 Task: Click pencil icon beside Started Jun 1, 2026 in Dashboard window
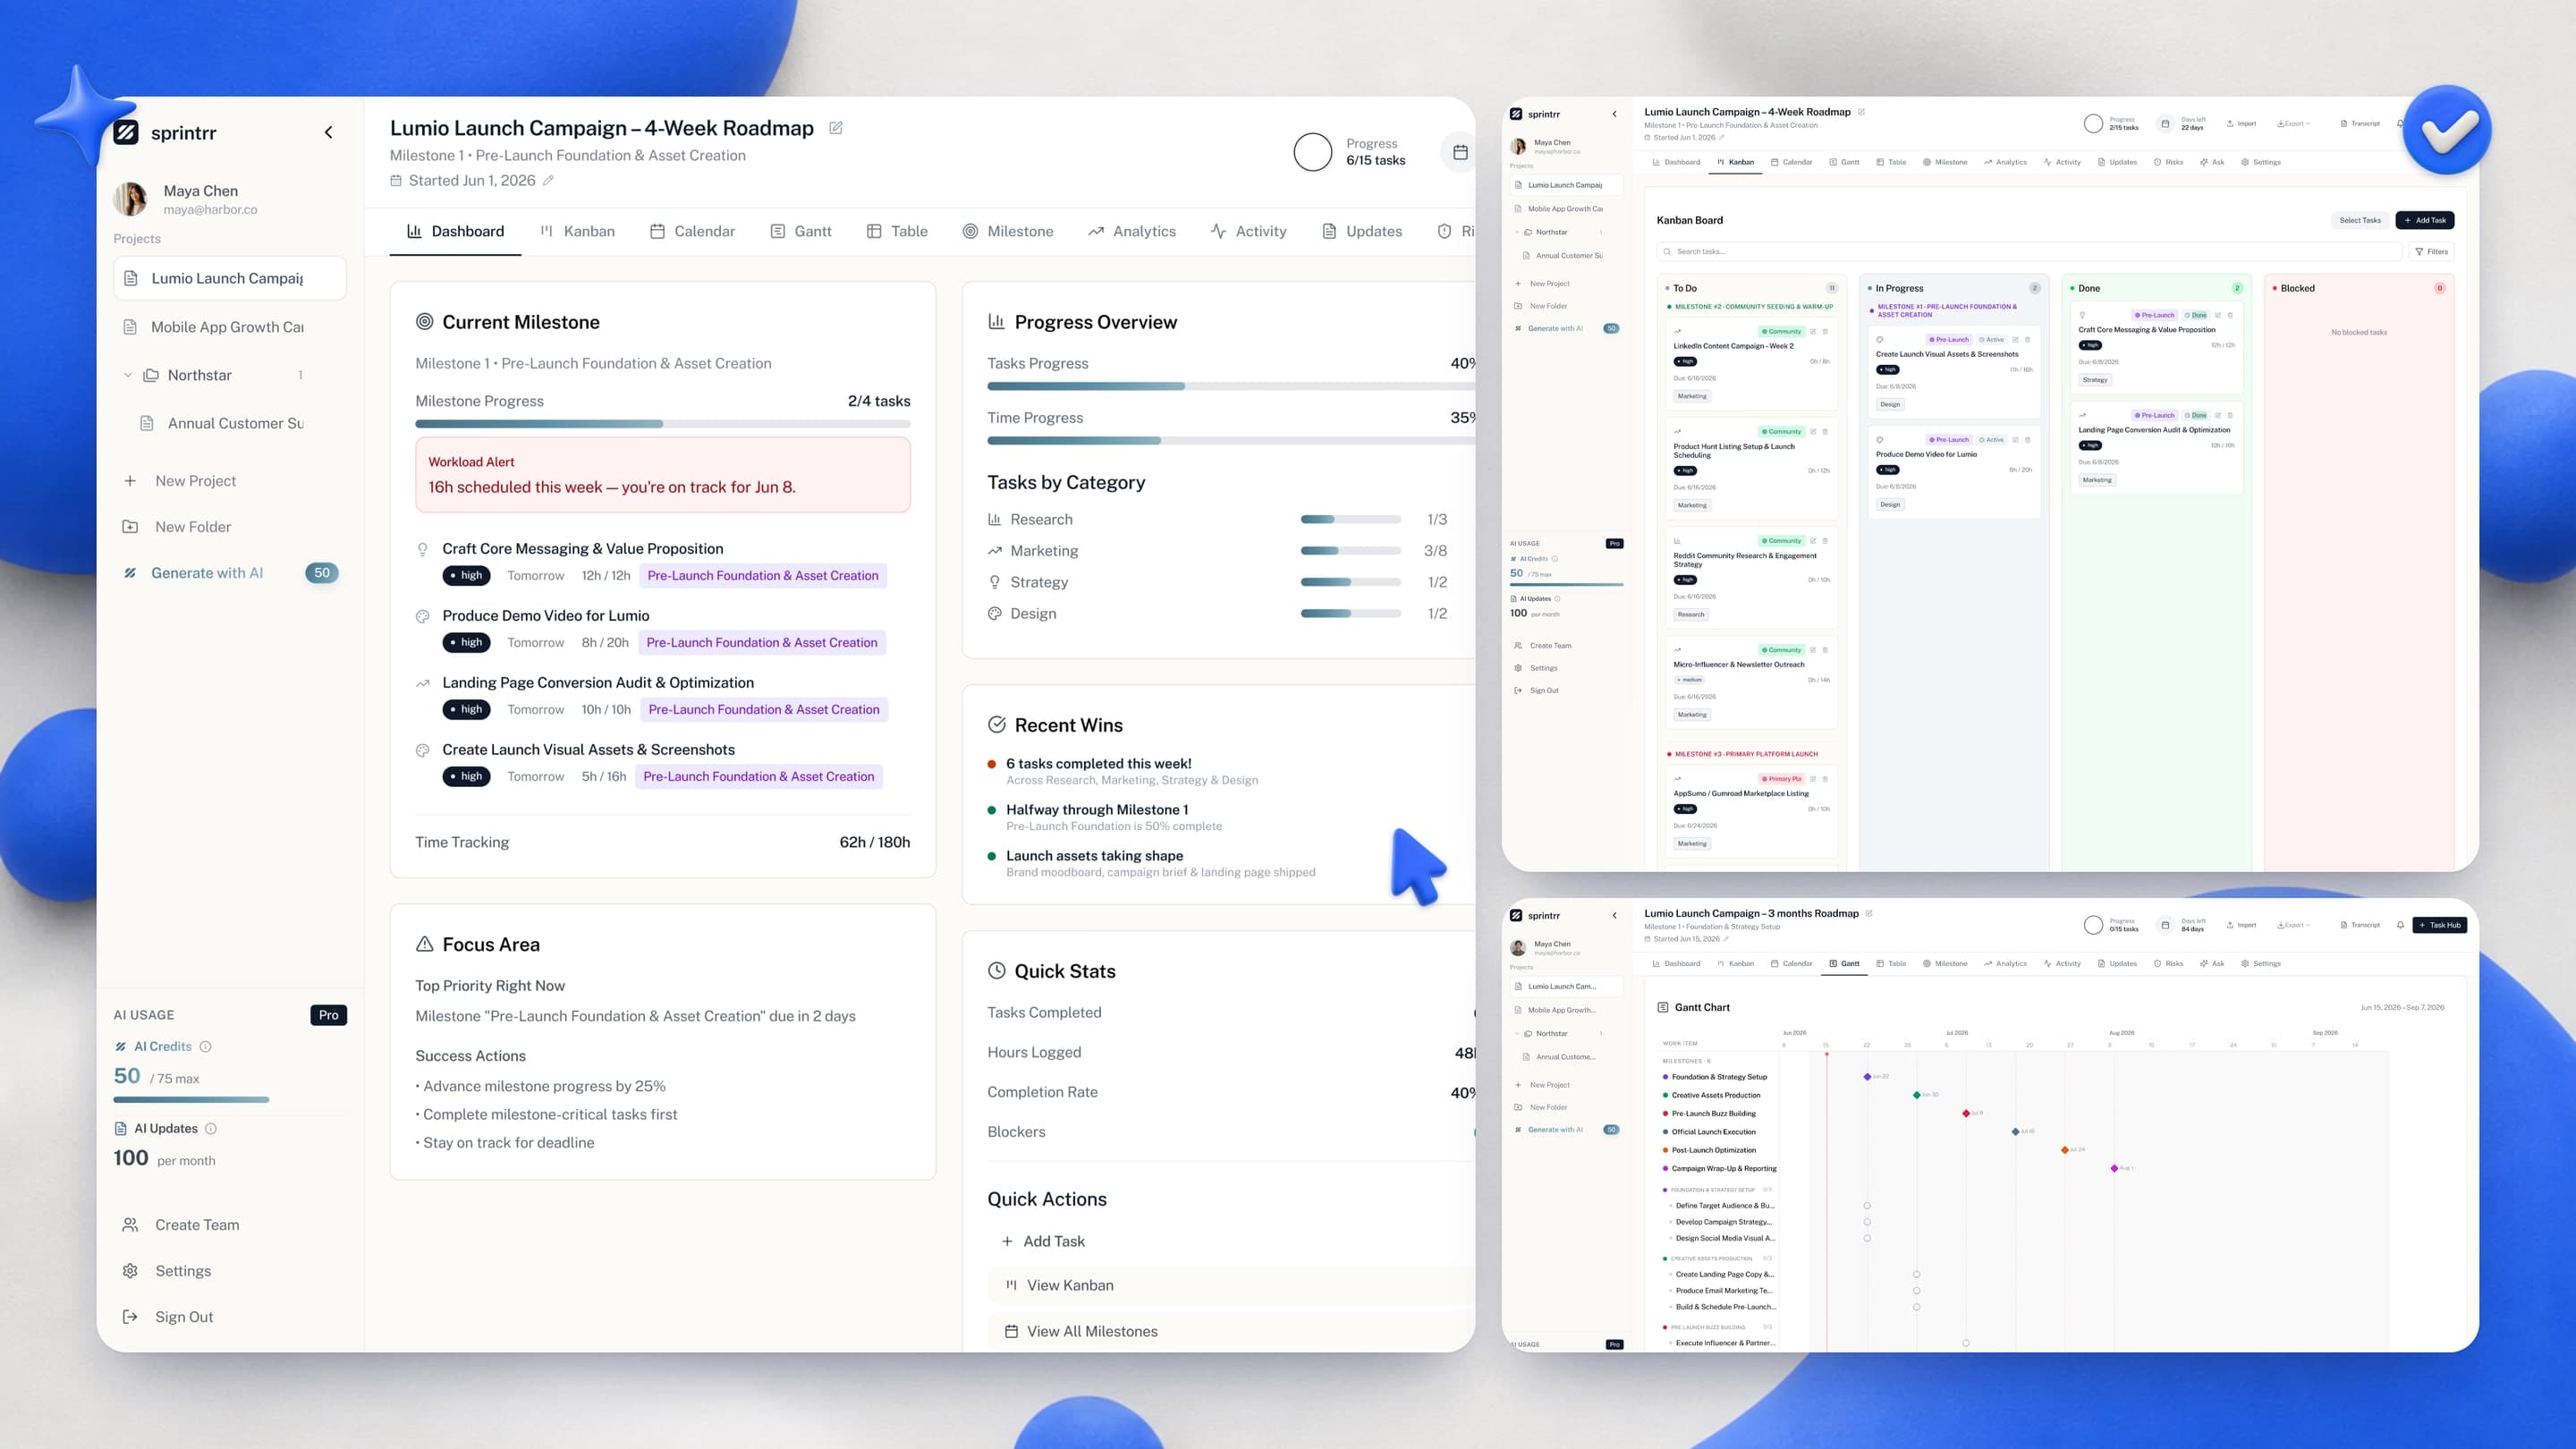(548, 181)
